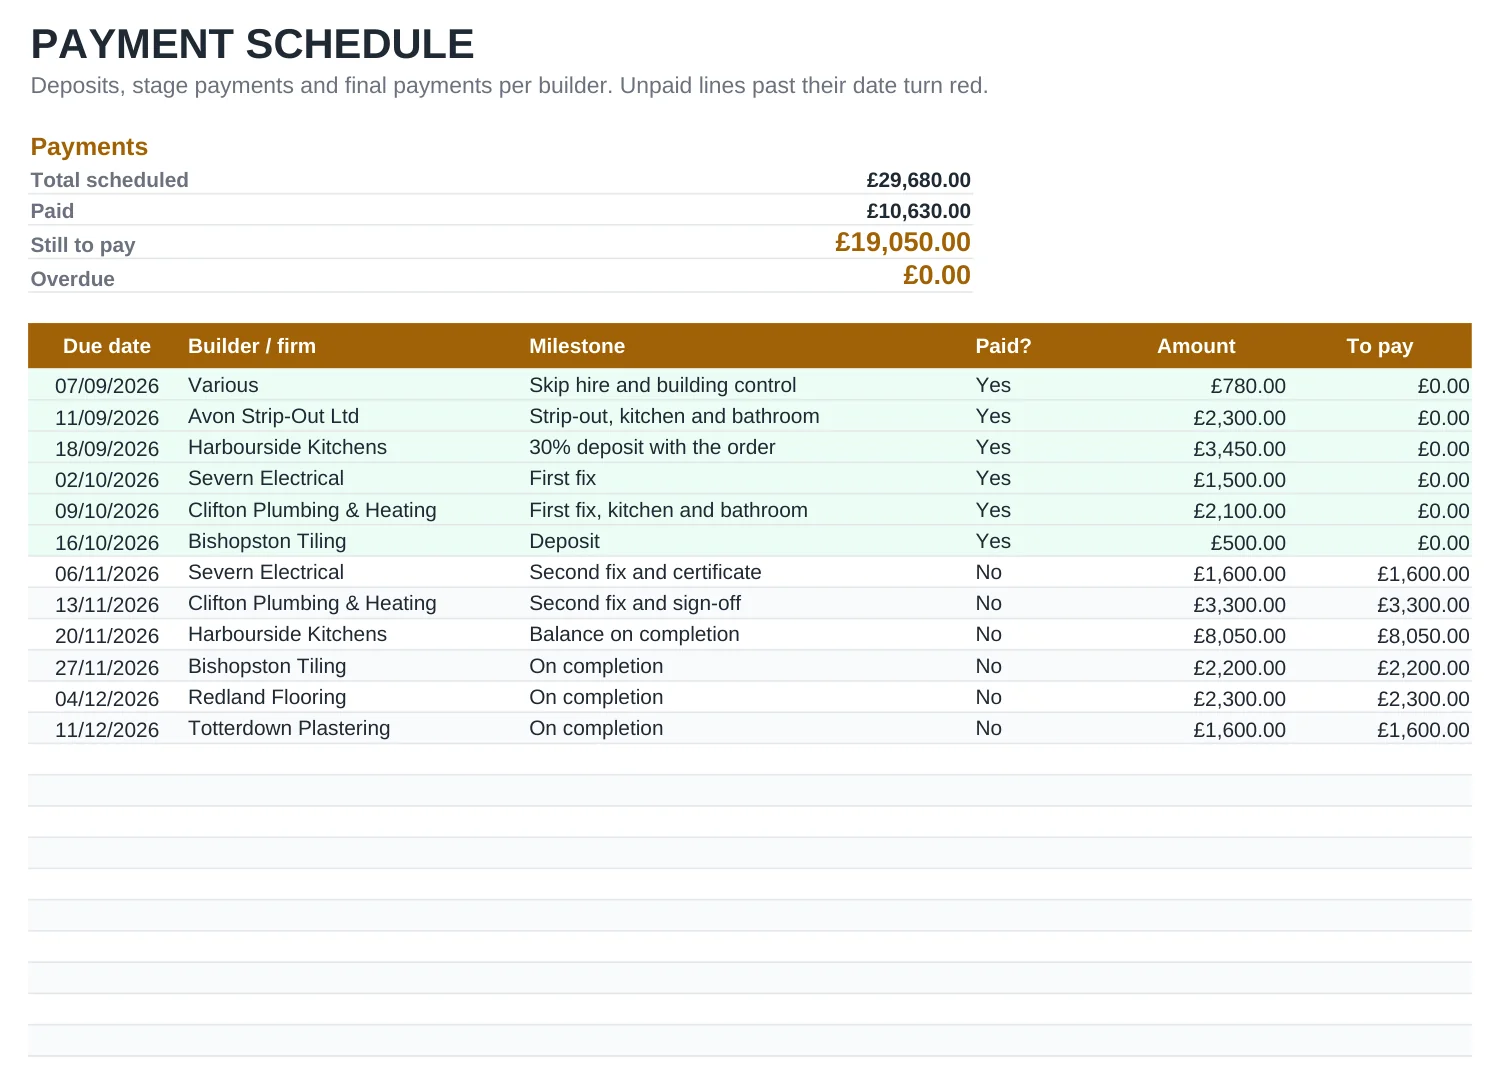Select the £3,300.00 Amount cell
Viewport: 1500px width, 1085px height.
(x=1239, y=605)
